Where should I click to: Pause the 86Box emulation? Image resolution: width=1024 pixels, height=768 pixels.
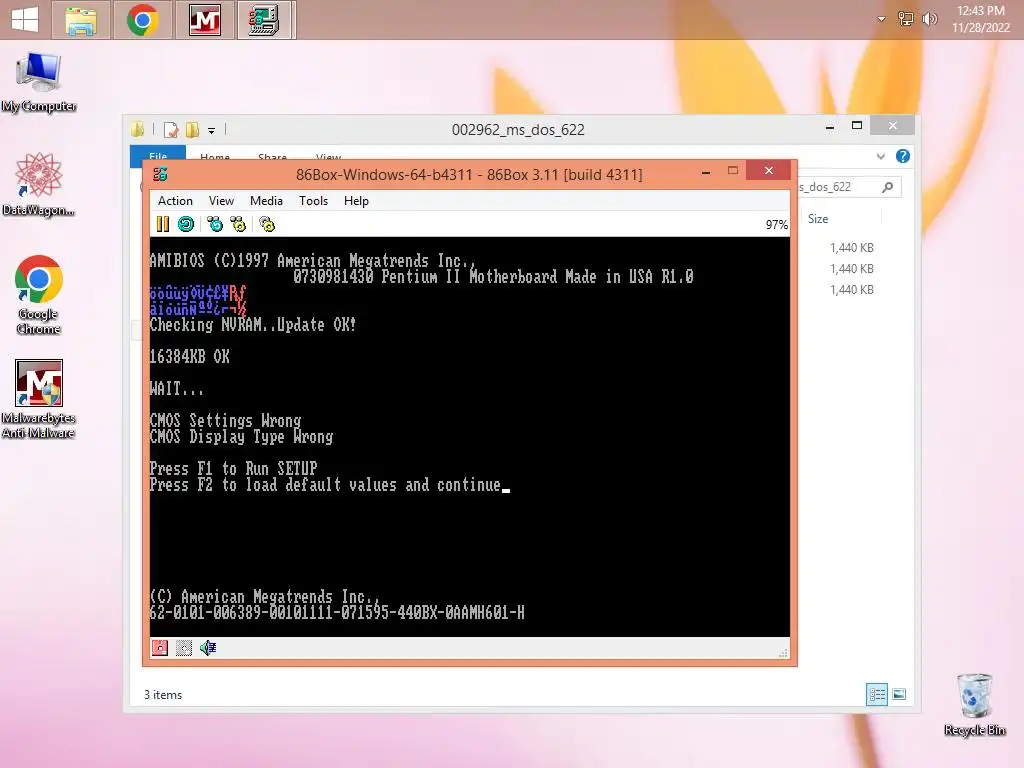coord(163,225)
